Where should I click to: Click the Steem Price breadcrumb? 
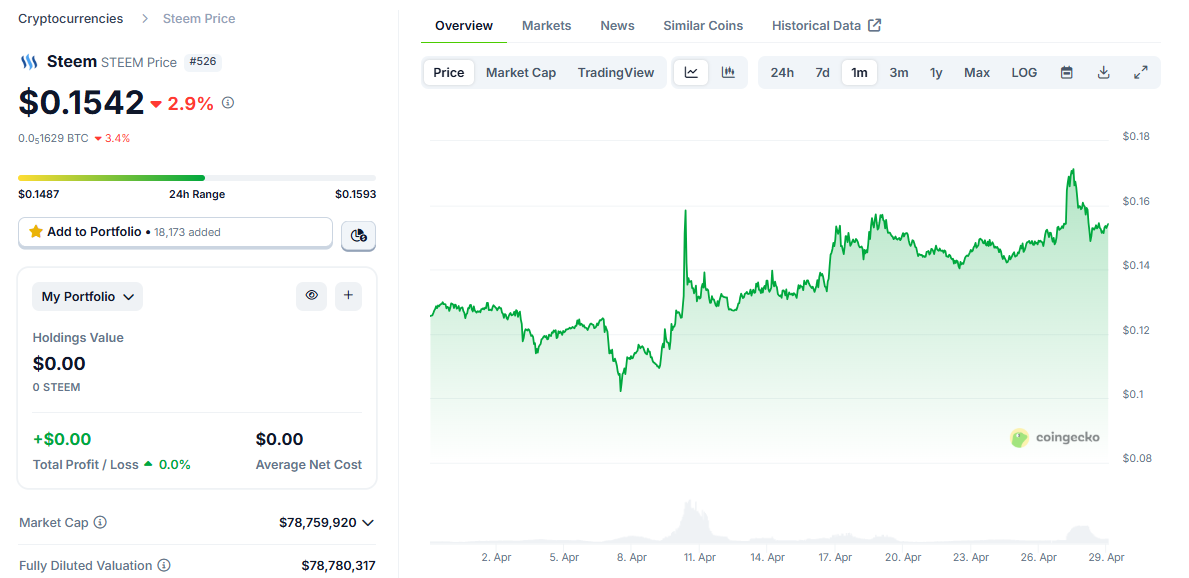click(199, 19)
